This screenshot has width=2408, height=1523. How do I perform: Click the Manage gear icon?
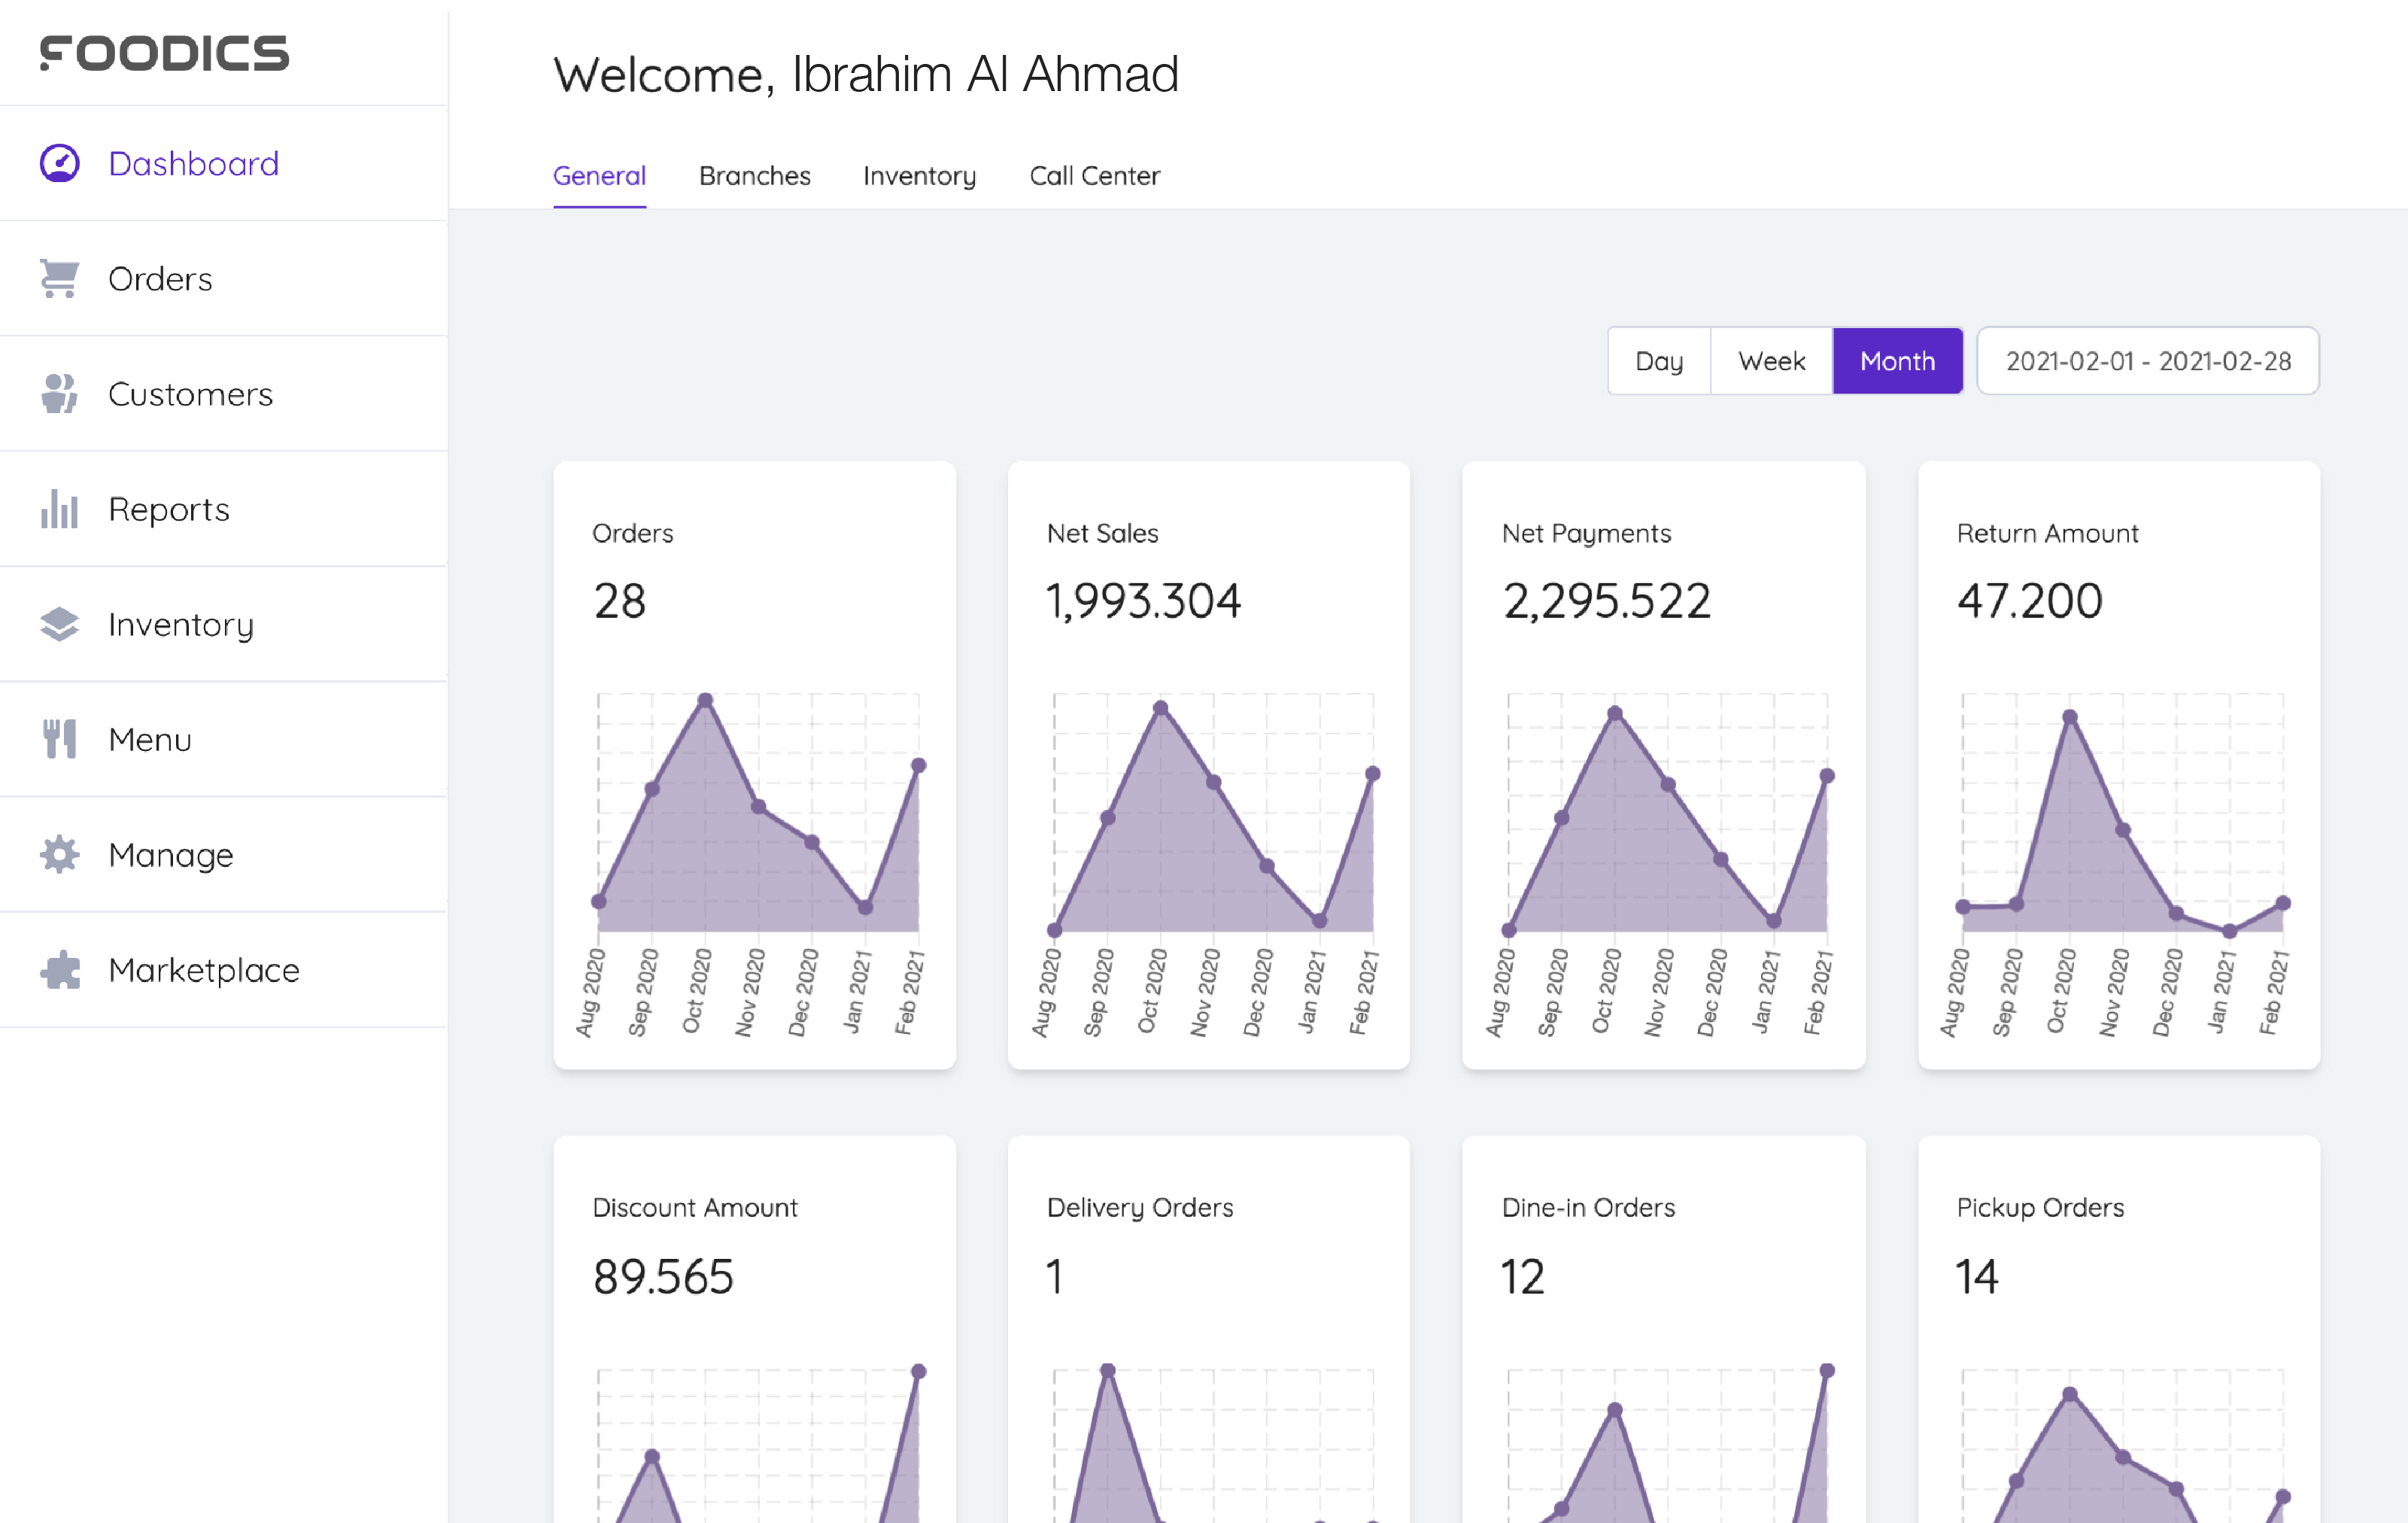(59, 854)
